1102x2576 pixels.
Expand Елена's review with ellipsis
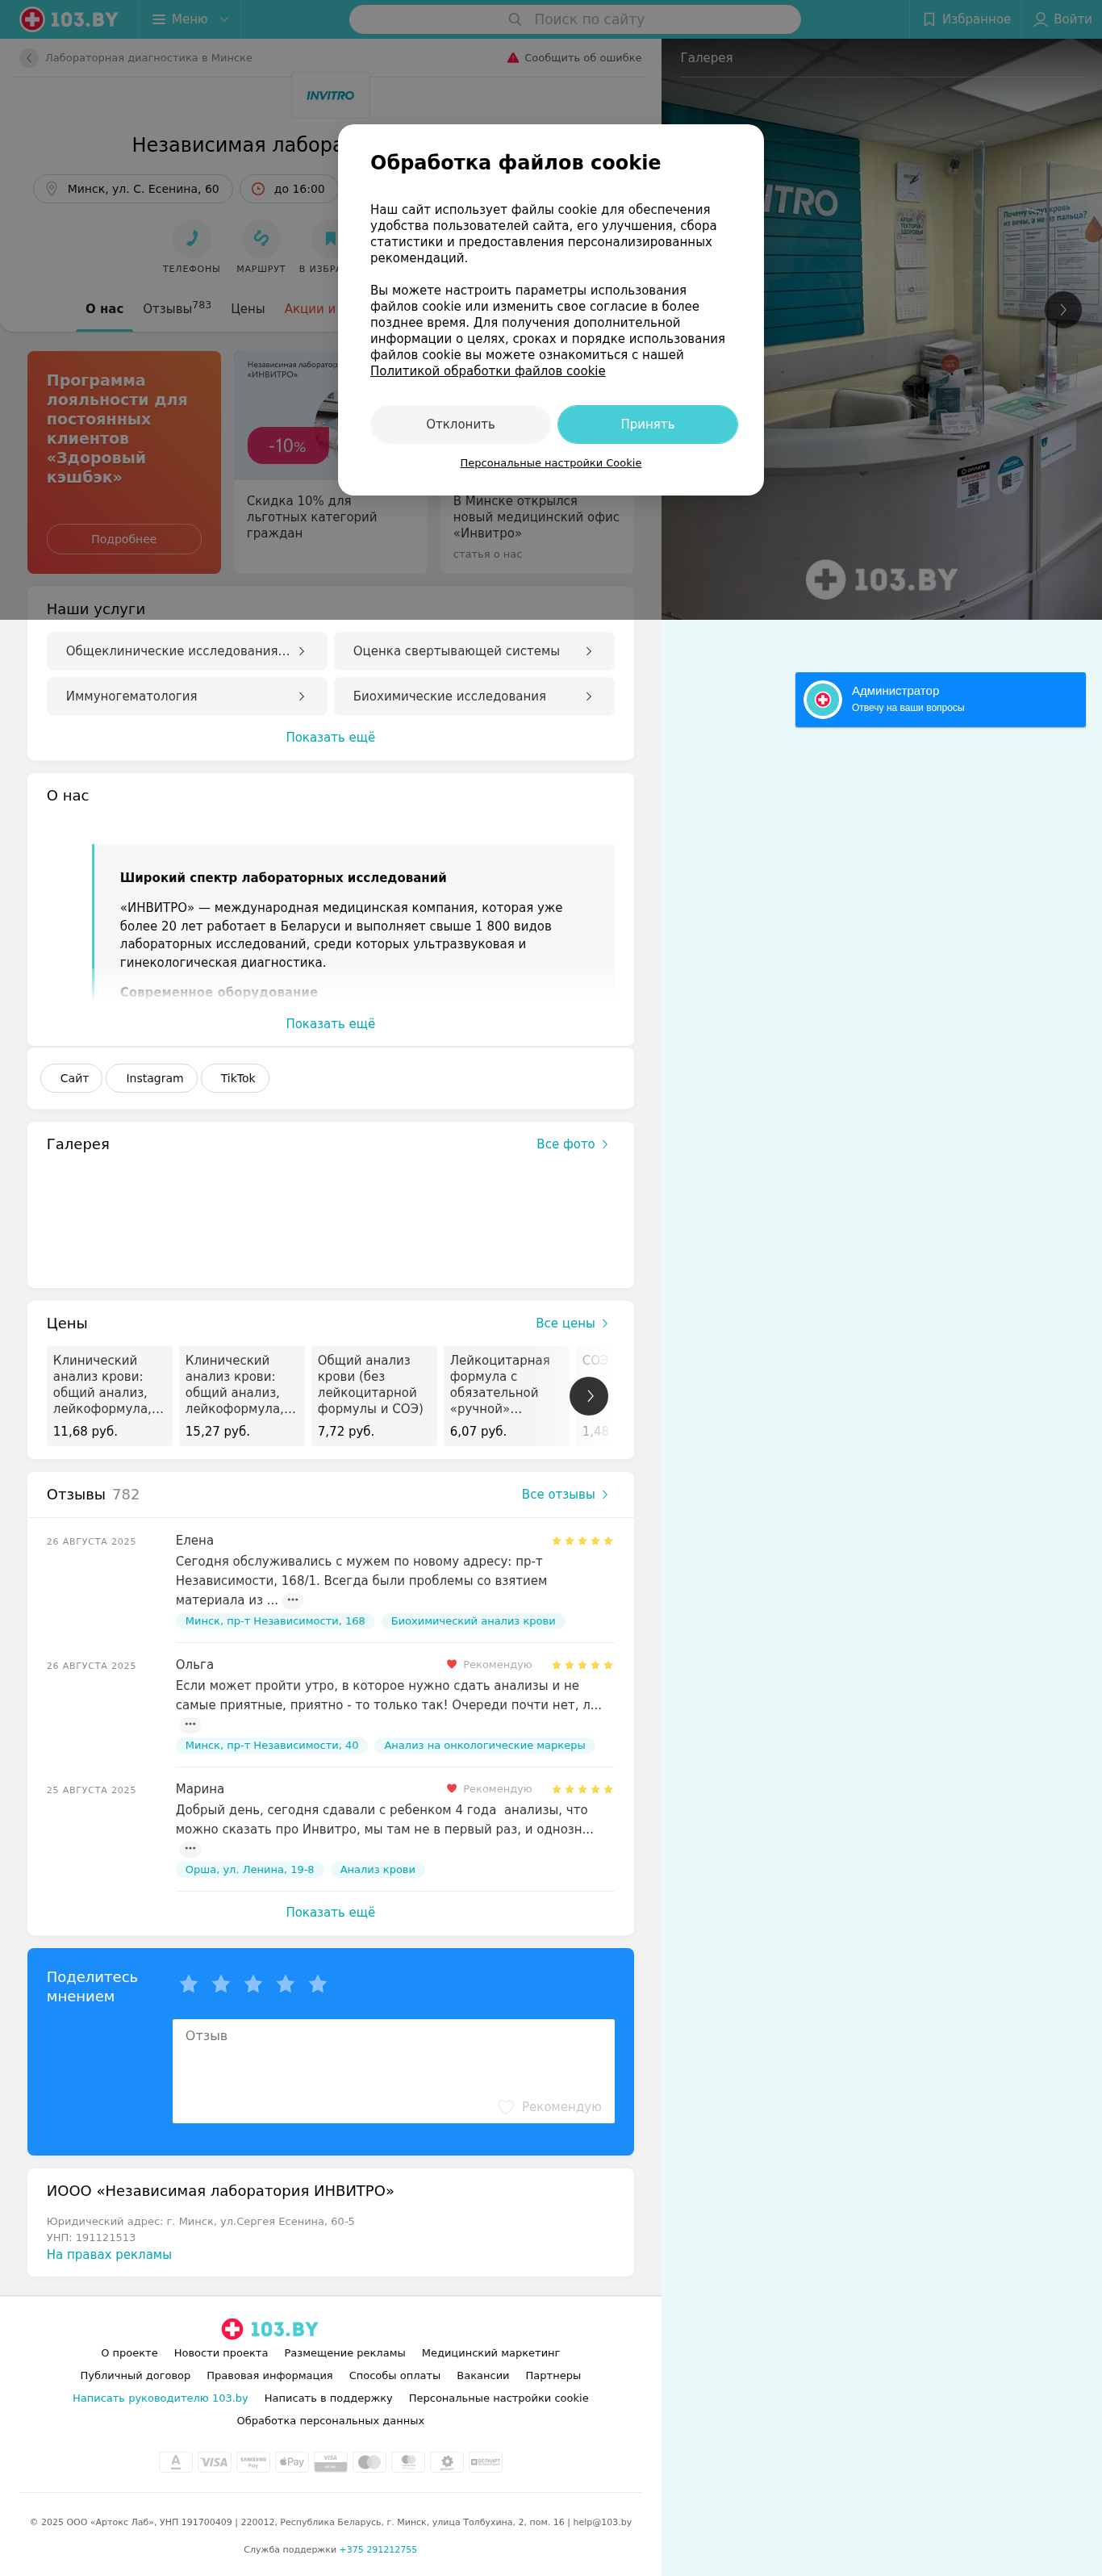293,1600
